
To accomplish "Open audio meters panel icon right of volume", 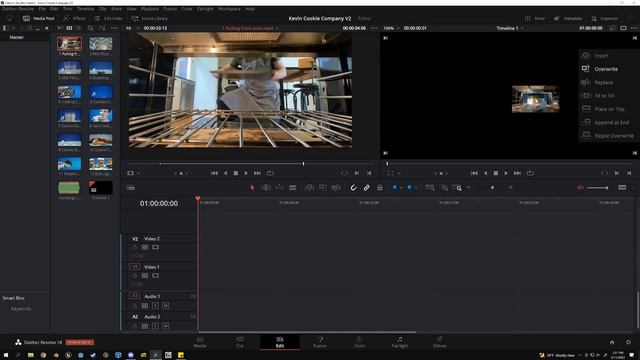I will (622, 188).
